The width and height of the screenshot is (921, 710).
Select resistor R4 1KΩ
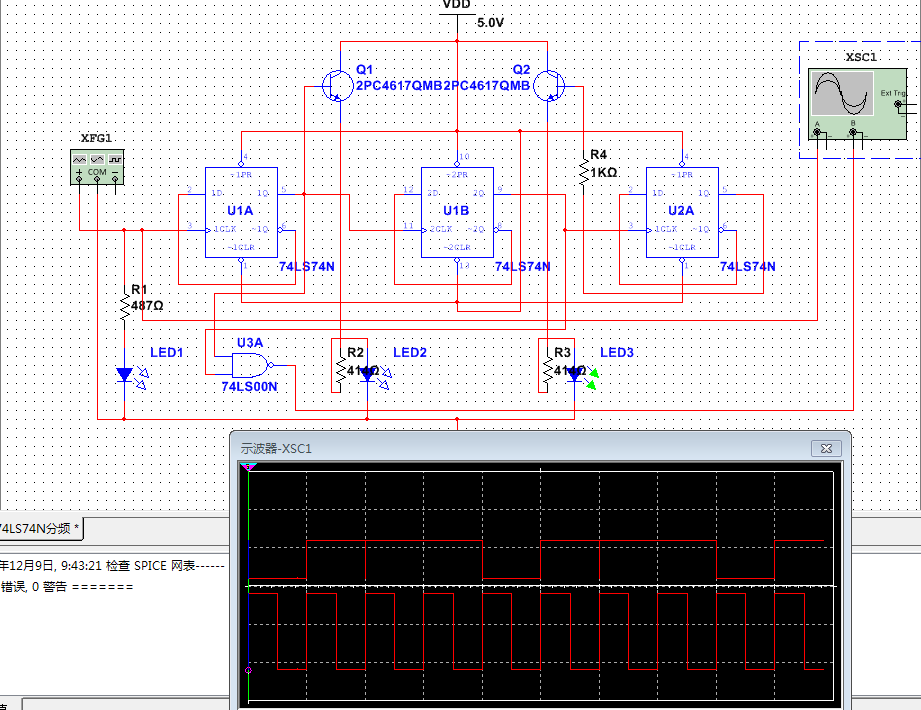[585, 170]
